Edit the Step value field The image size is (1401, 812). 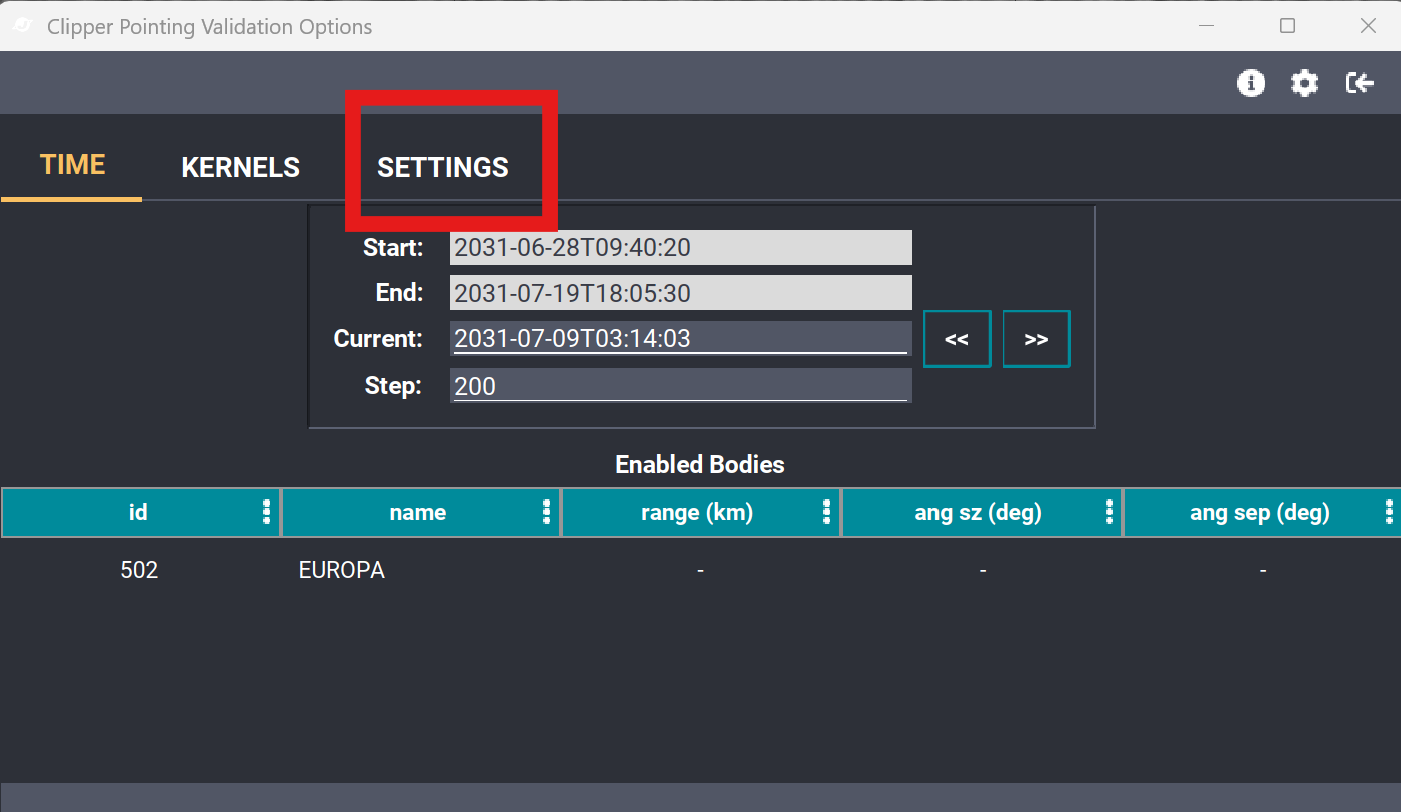(681, 386)
